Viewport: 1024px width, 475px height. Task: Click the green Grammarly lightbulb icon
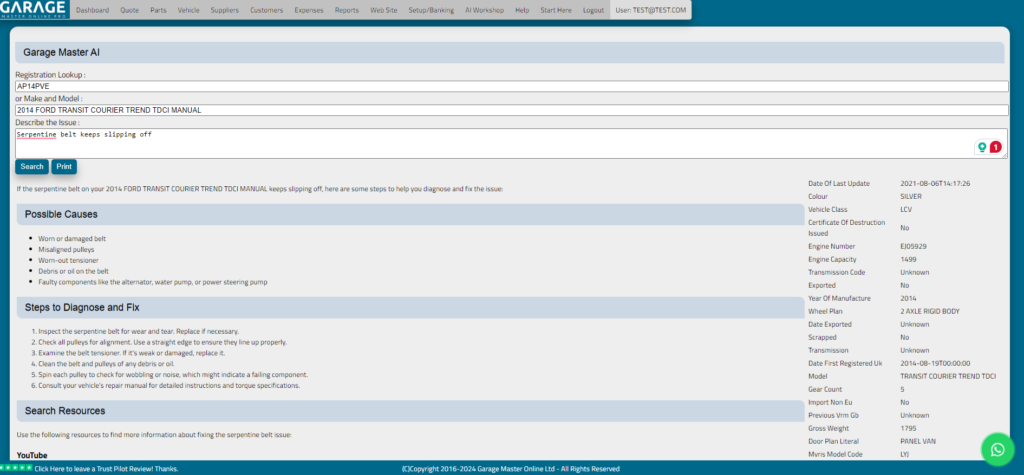click(x=982, y=147)
